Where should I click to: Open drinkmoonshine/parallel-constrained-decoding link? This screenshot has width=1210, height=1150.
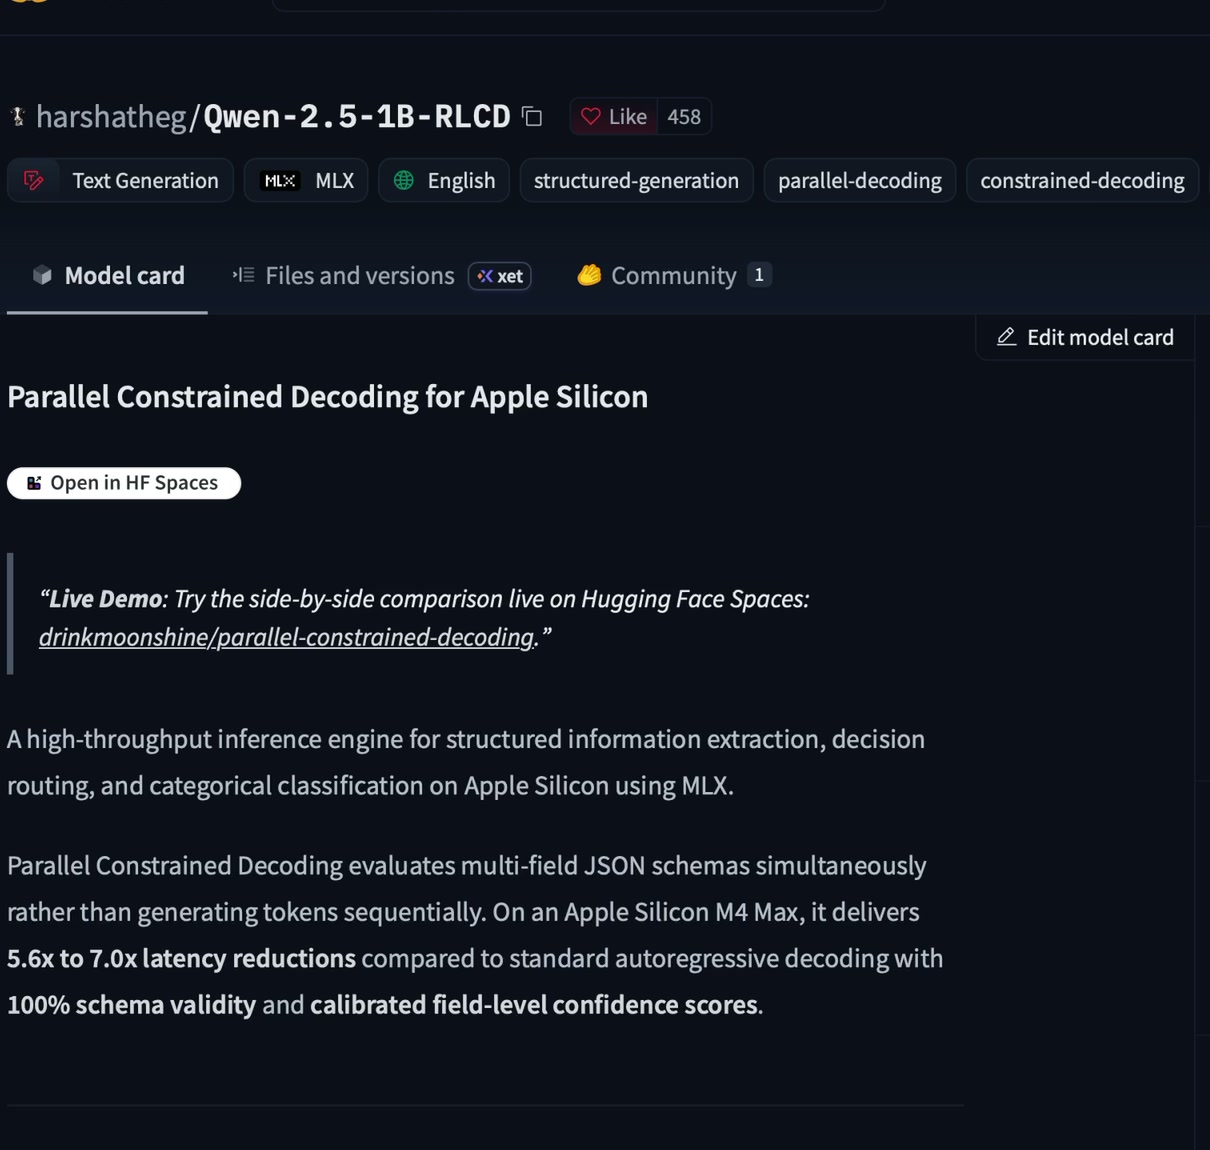(286, 637)
